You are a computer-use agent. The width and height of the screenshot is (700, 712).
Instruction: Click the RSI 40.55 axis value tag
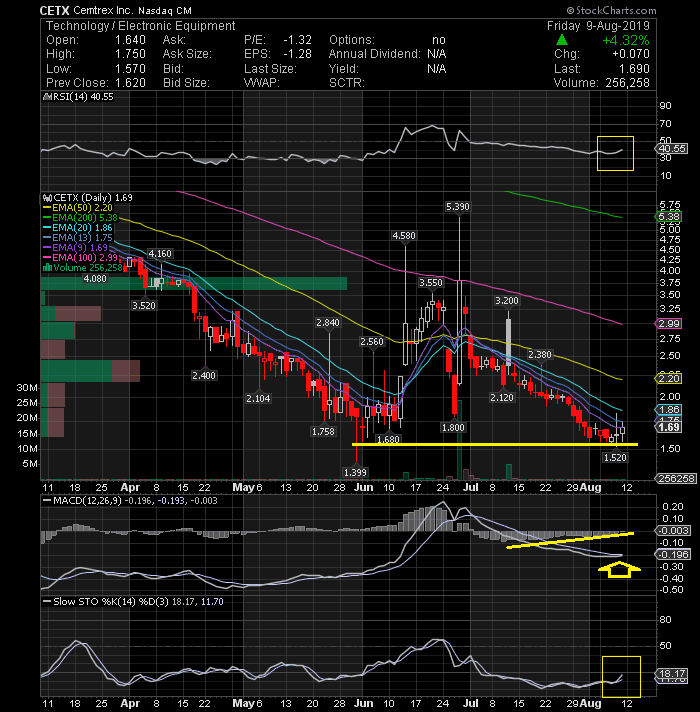671,149
